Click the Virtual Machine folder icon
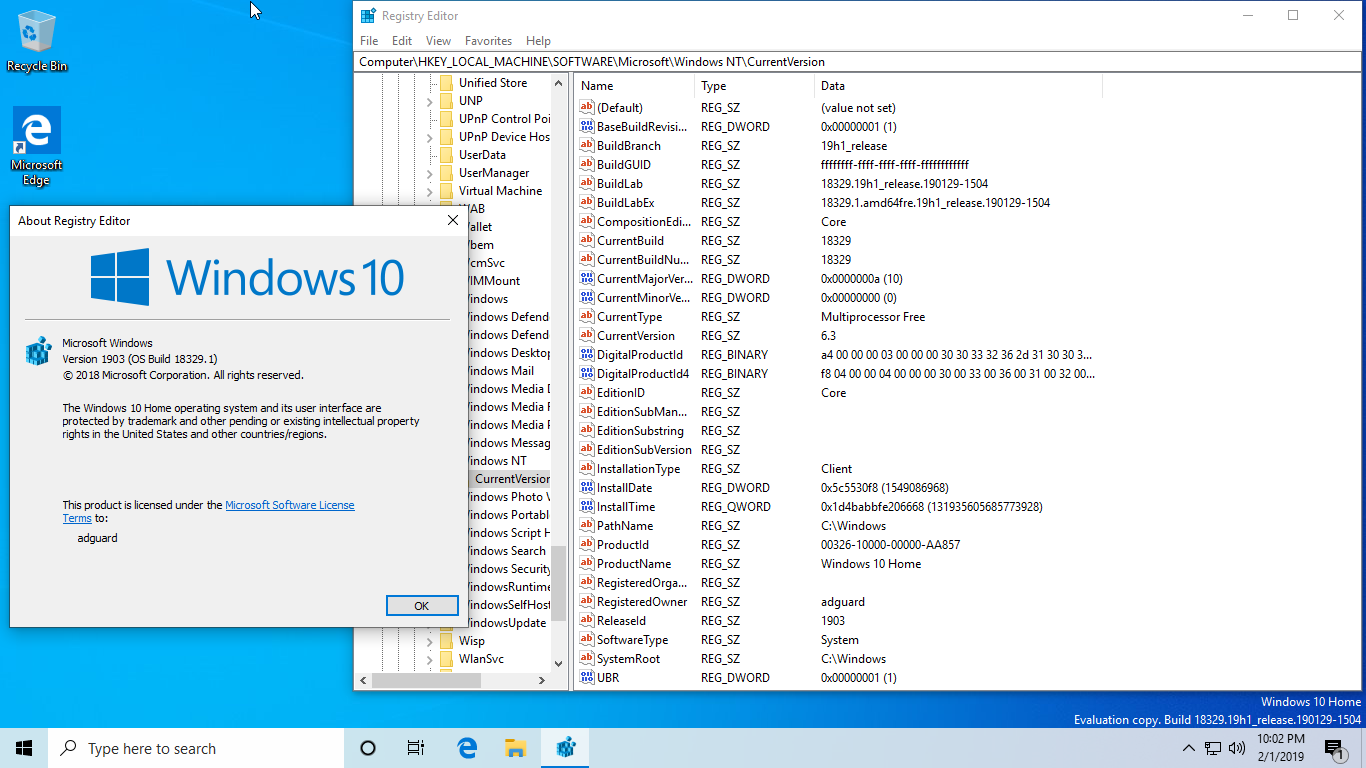This screenshot has height=768, width=1366. tap(446, 191)
